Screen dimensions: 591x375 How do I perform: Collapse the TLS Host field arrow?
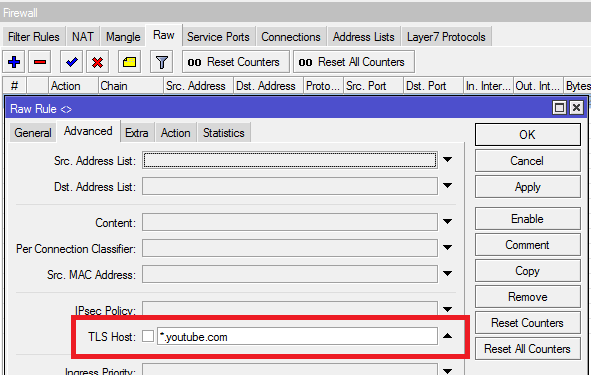[447, 336]
